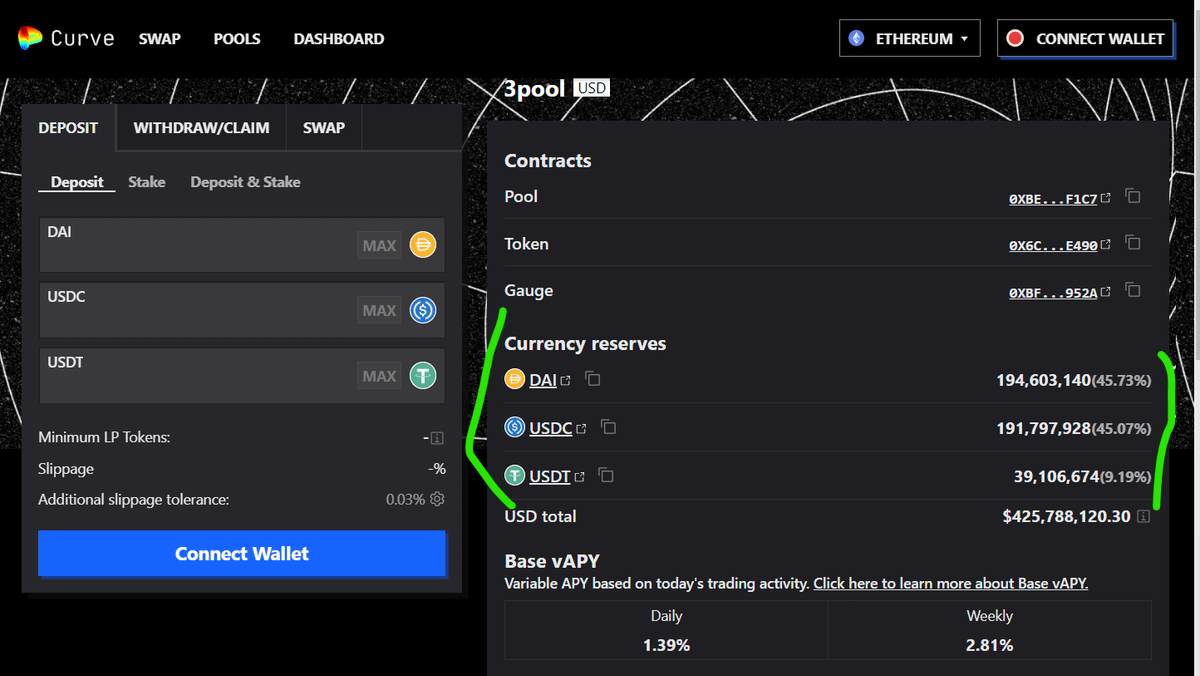The height and width of the screenshot is (676, 1200).
Task: Copy the DAI token address
Action: (593, 380)
